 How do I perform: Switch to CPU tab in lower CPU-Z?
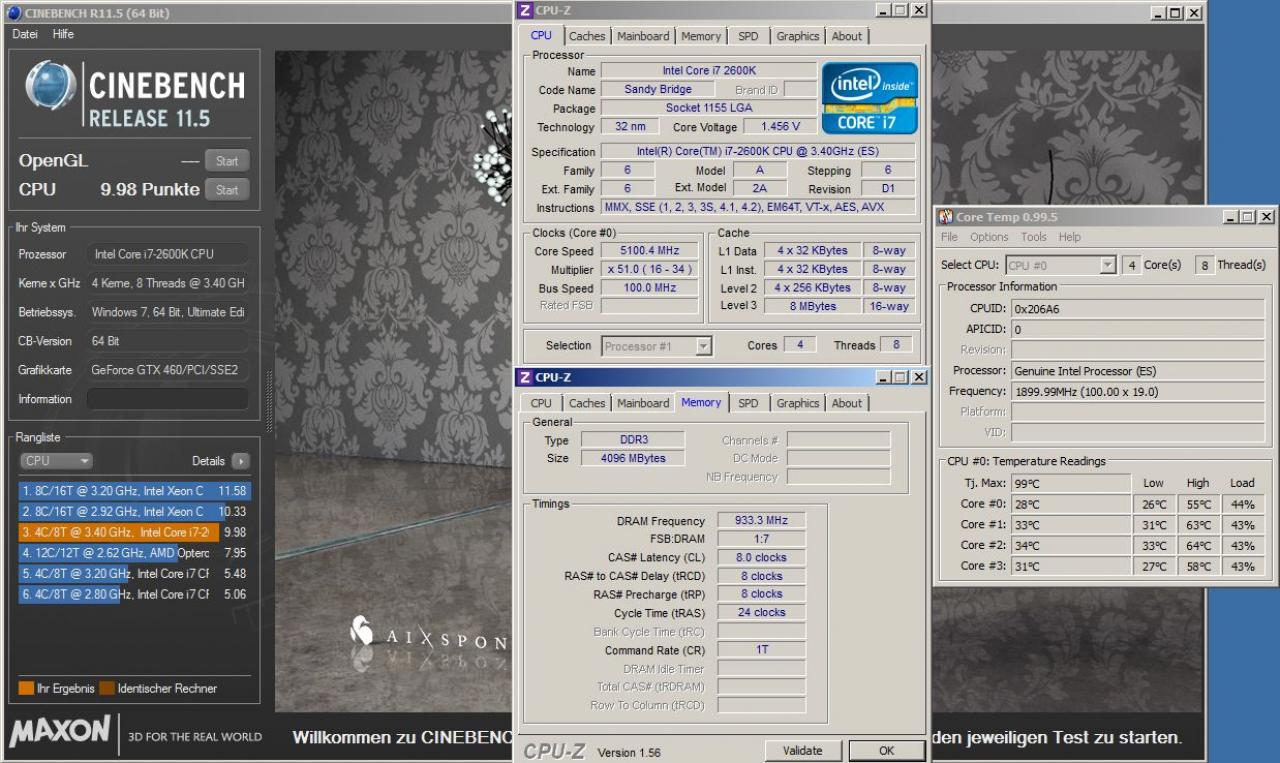point(541,403)
